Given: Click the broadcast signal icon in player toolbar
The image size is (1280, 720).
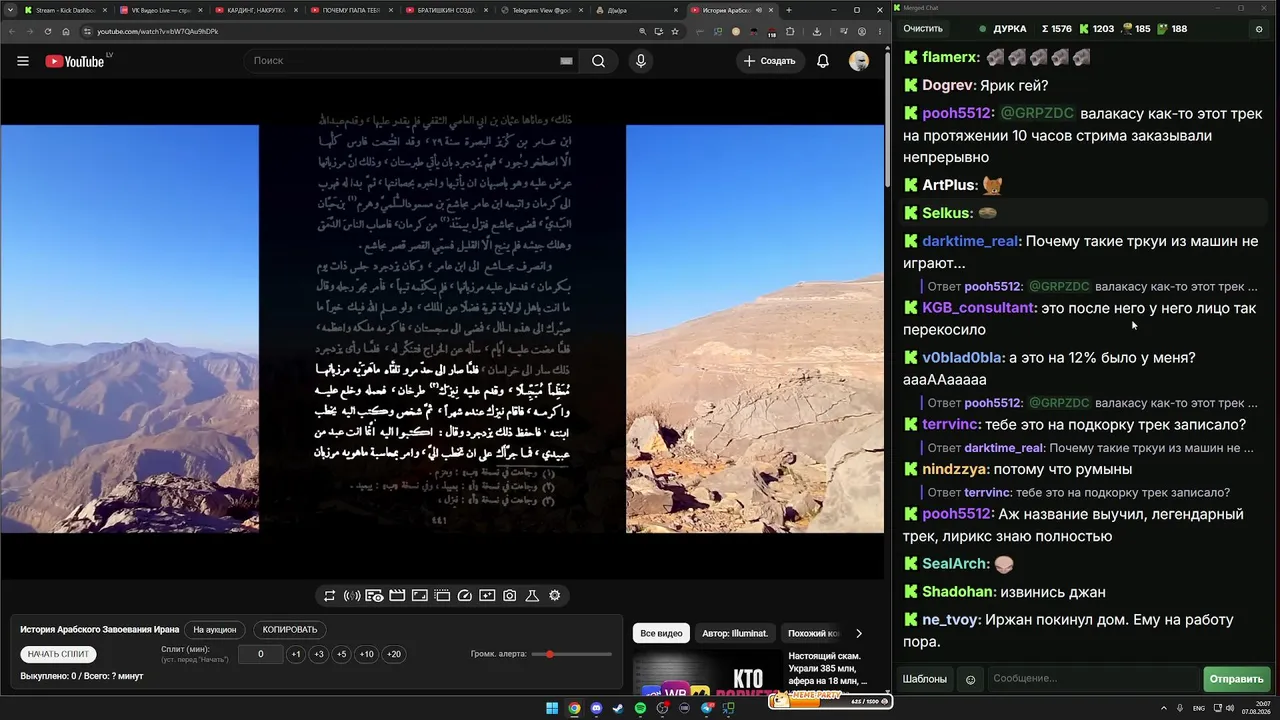Looking at the screenshot, I should 352,596.
